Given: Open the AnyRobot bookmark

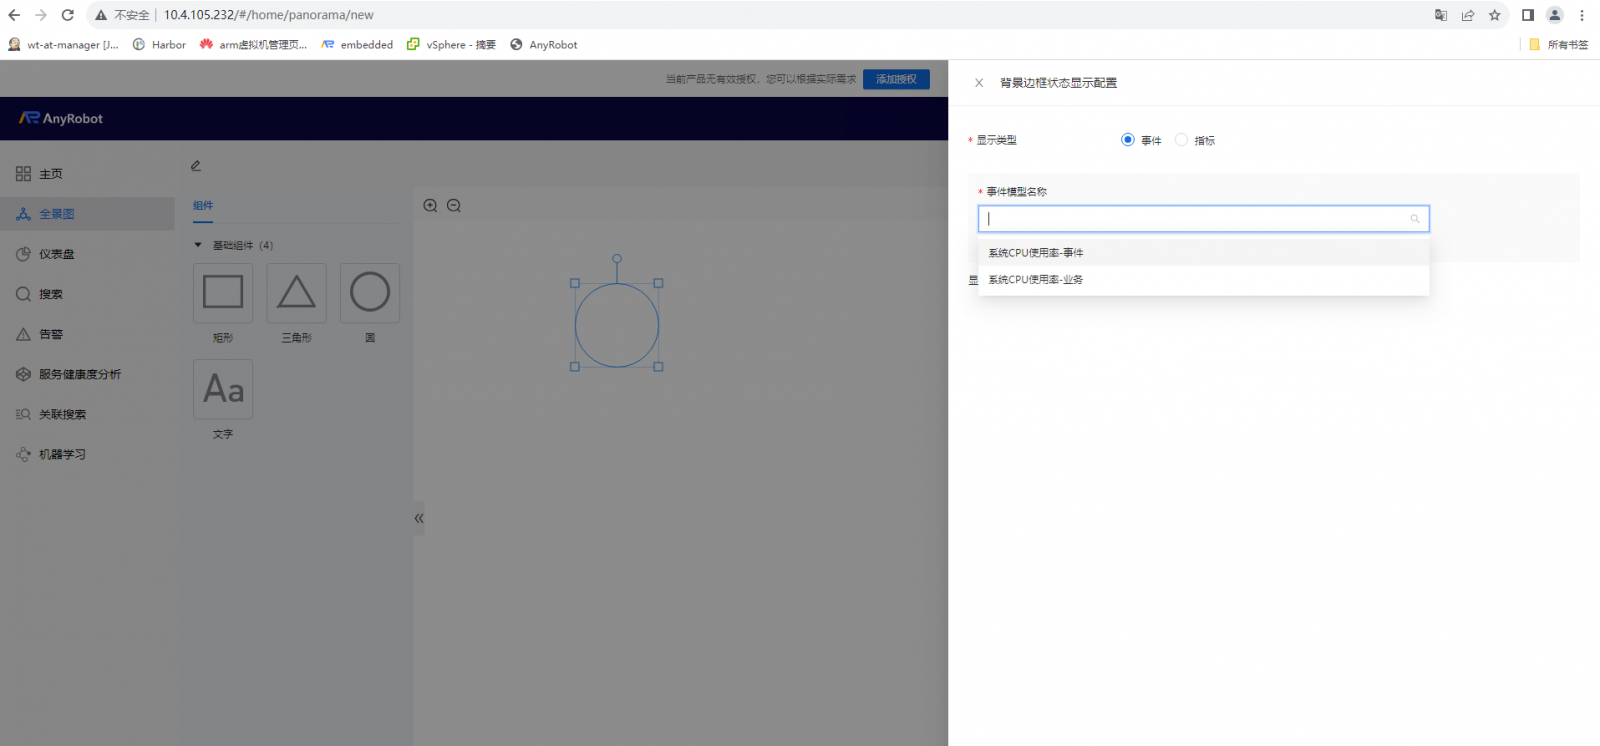Looking at the screenshot, I should [544, 45].
